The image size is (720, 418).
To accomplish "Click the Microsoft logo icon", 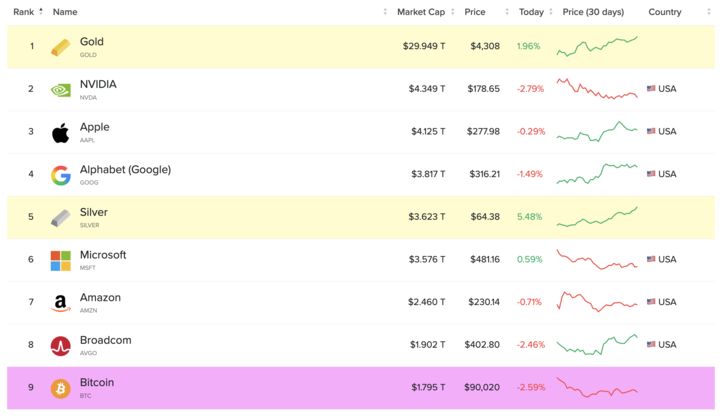I will 61,260.
